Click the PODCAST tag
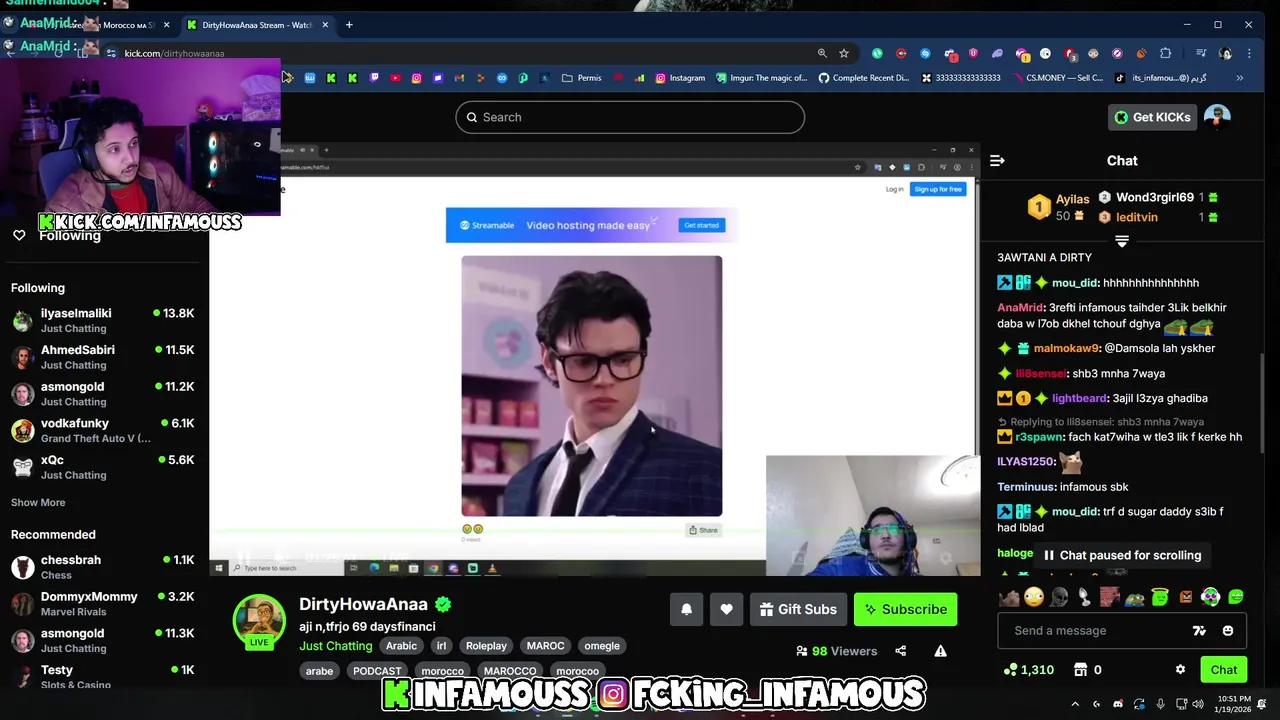Viewport: 1280px width, 720px height. 377,671
